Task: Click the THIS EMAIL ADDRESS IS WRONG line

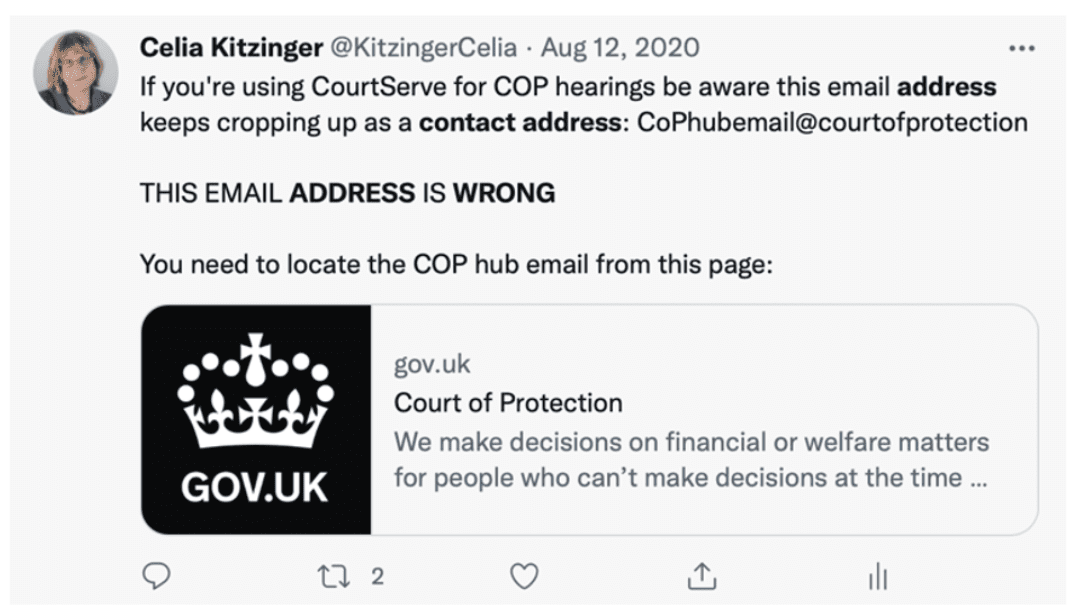Action: click(347, 193)
